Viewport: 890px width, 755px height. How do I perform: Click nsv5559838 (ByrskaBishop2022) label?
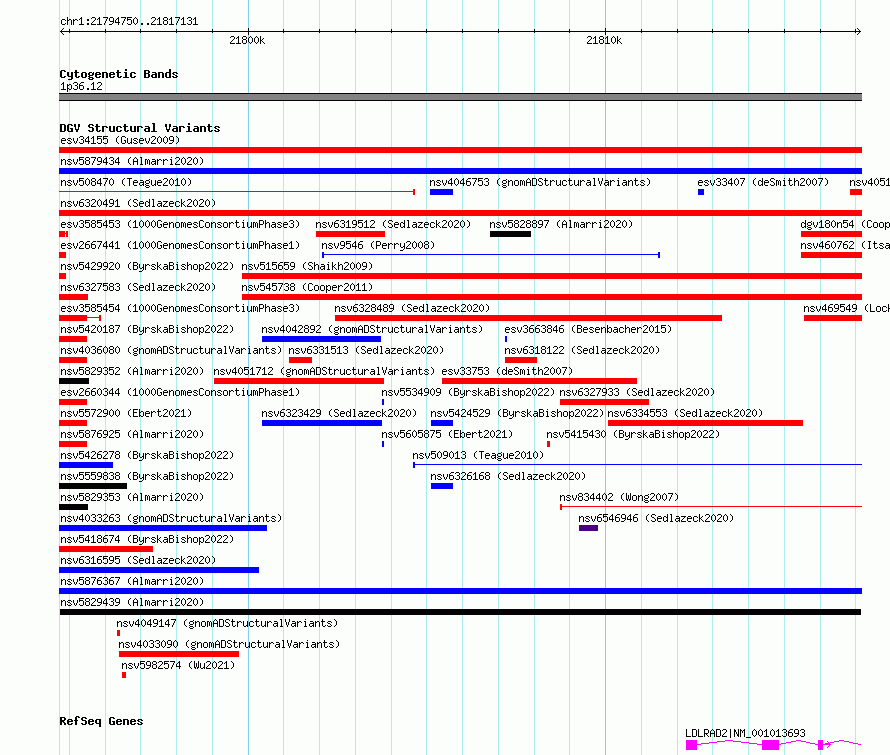147,476
